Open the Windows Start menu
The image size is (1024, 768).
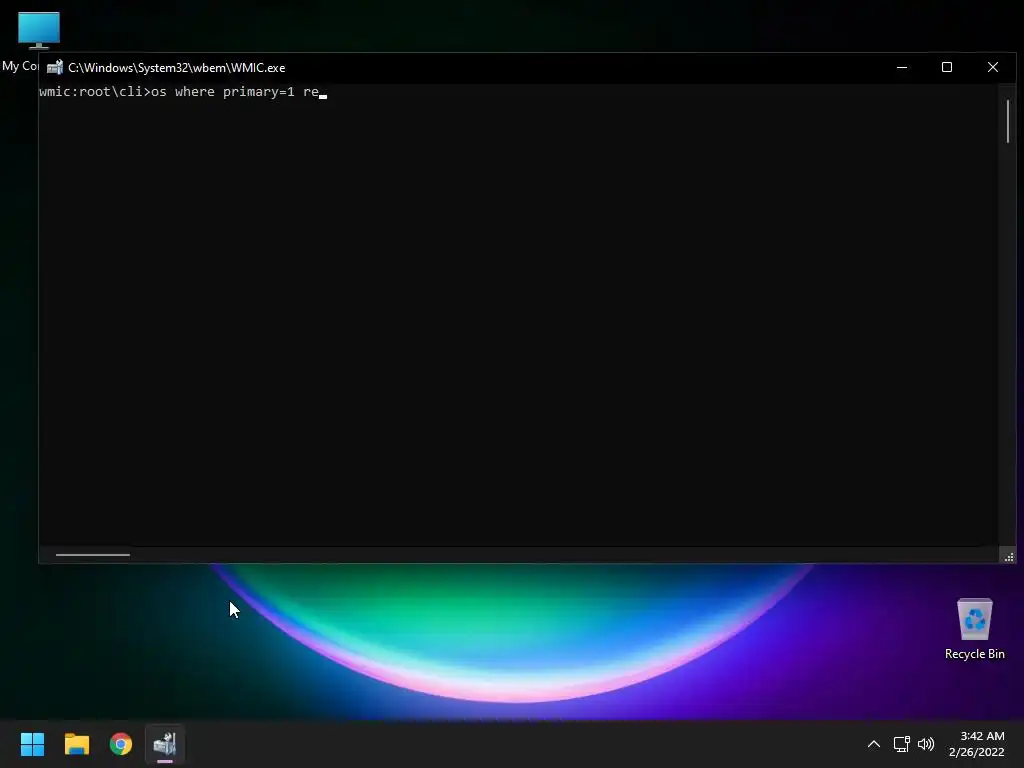point(32,744)
